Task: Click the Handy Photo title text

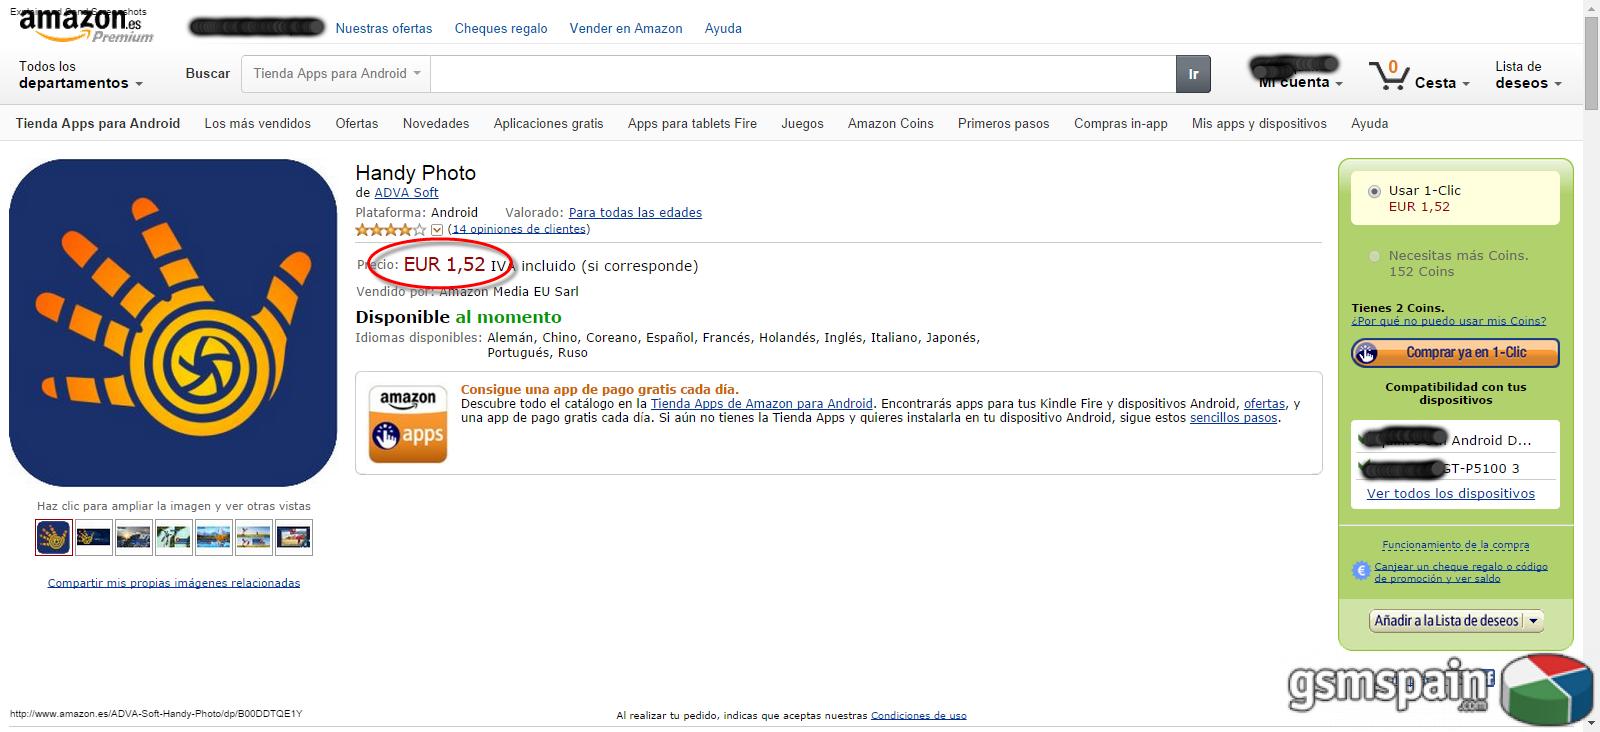Action: pos(416,173)
